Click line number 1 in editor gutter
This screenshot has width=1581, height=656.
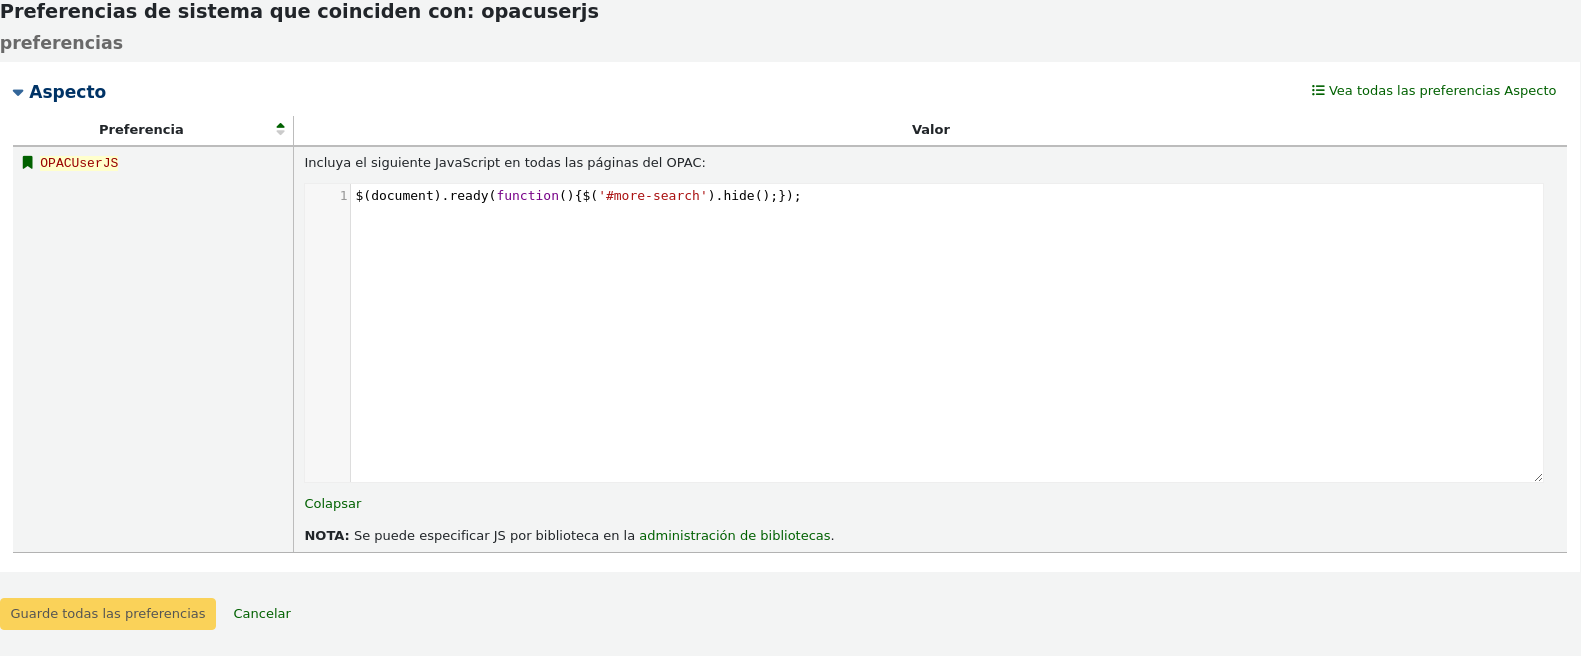[343, 196]
